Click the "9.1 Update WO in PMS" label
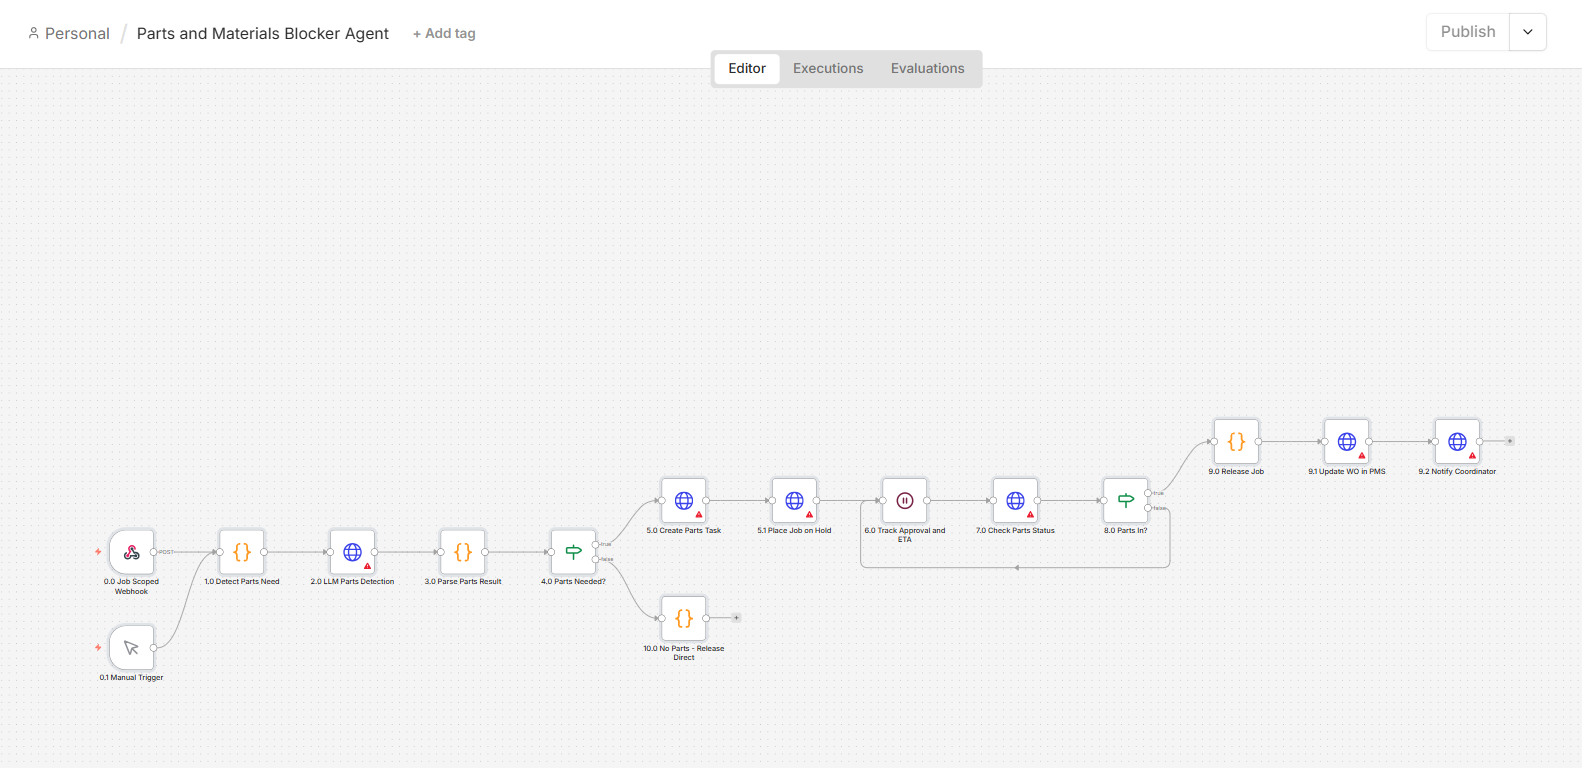 click(1347, 471)
